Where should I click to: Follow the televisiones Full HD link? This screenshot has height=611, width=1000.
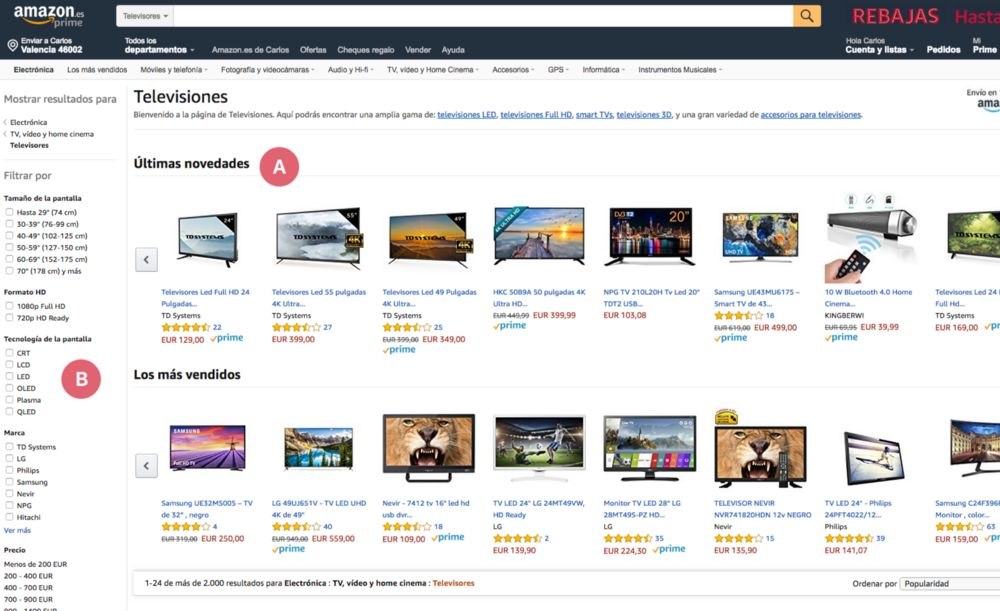click(x=536, y=115)
